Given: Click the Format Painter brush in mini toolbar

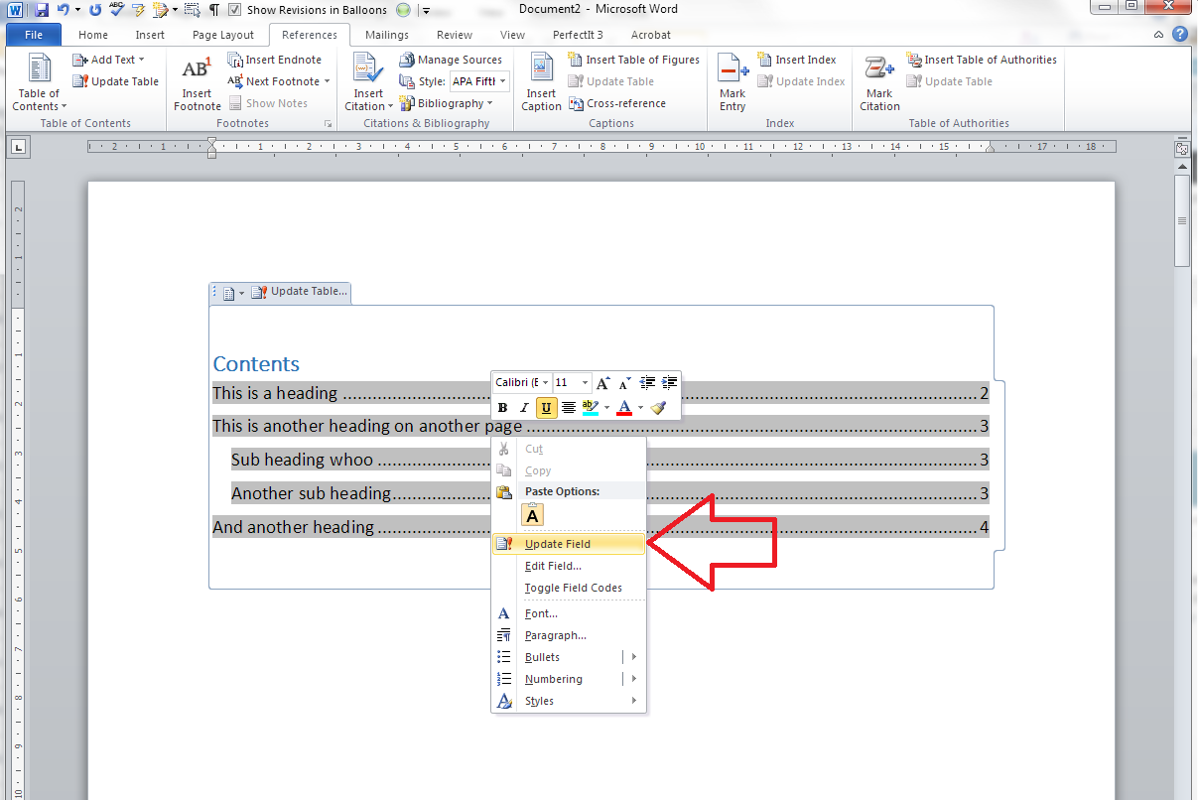Looking at the screenshot, I should [658, 408].
